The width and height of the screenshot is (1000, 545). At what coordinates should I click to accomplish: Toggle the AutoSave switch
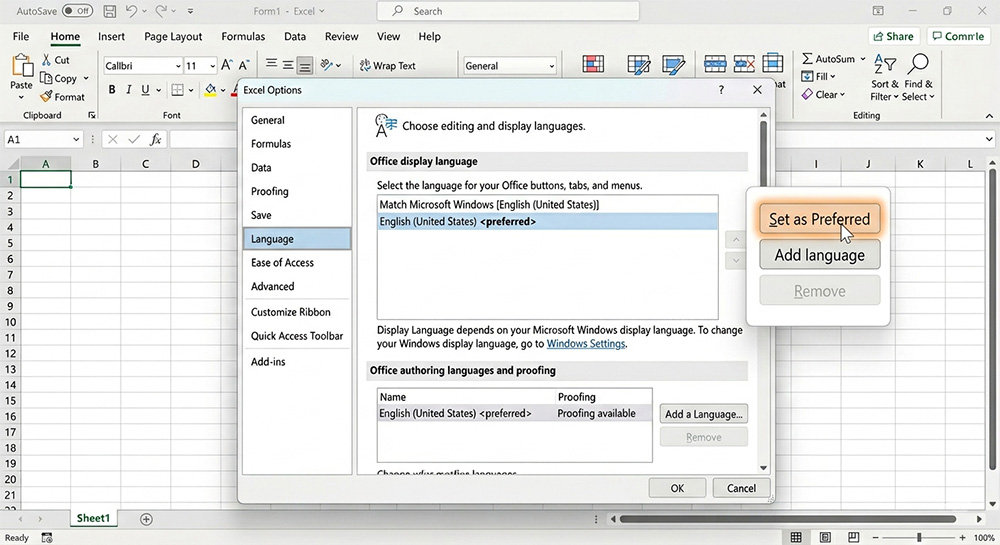(x=78, y=11)
